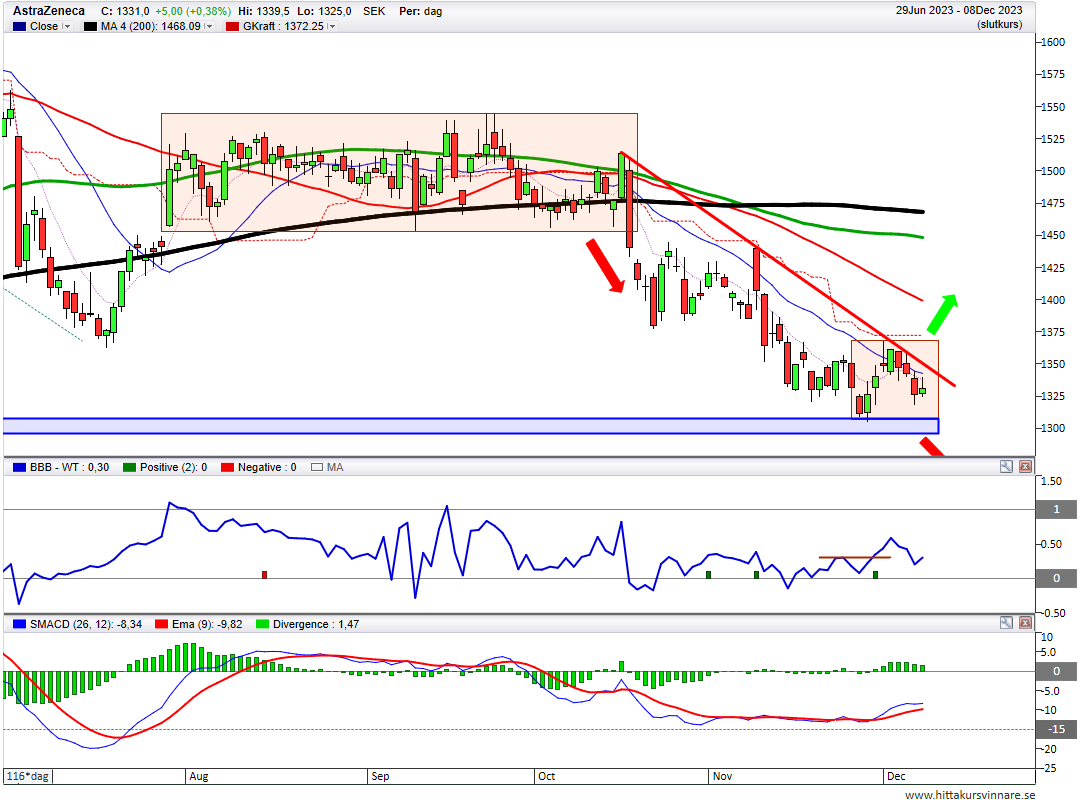Click the AstraZeneca ticker name
The image size is (1080, 800).
(49, 11)
